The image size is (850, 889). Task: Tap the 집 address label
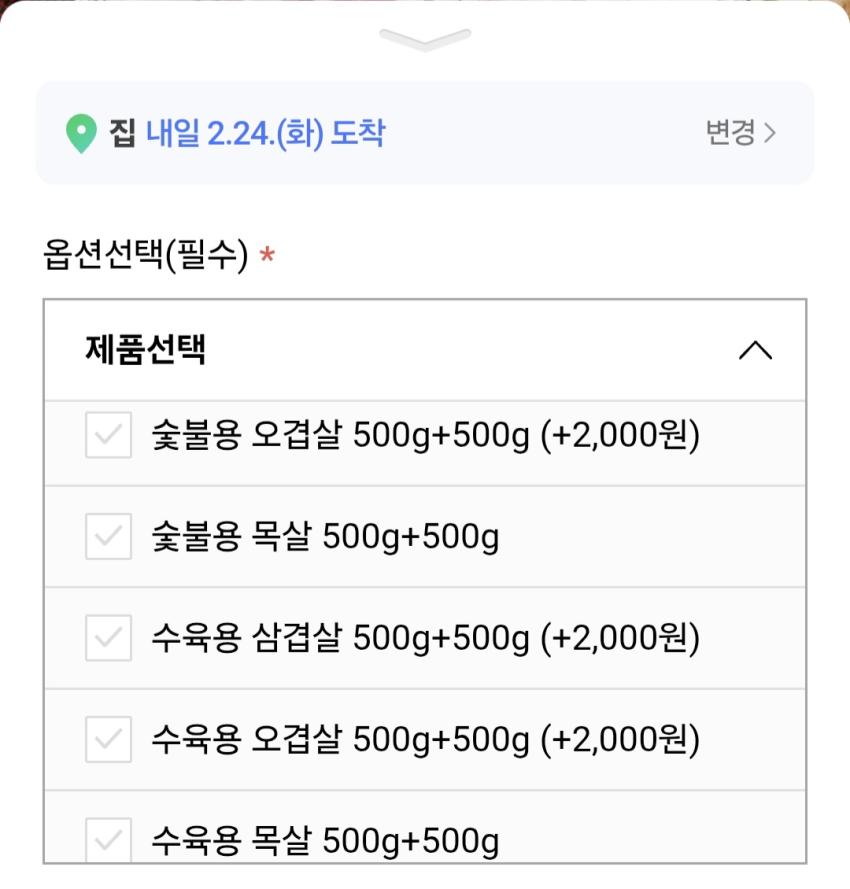coord(122,133)
